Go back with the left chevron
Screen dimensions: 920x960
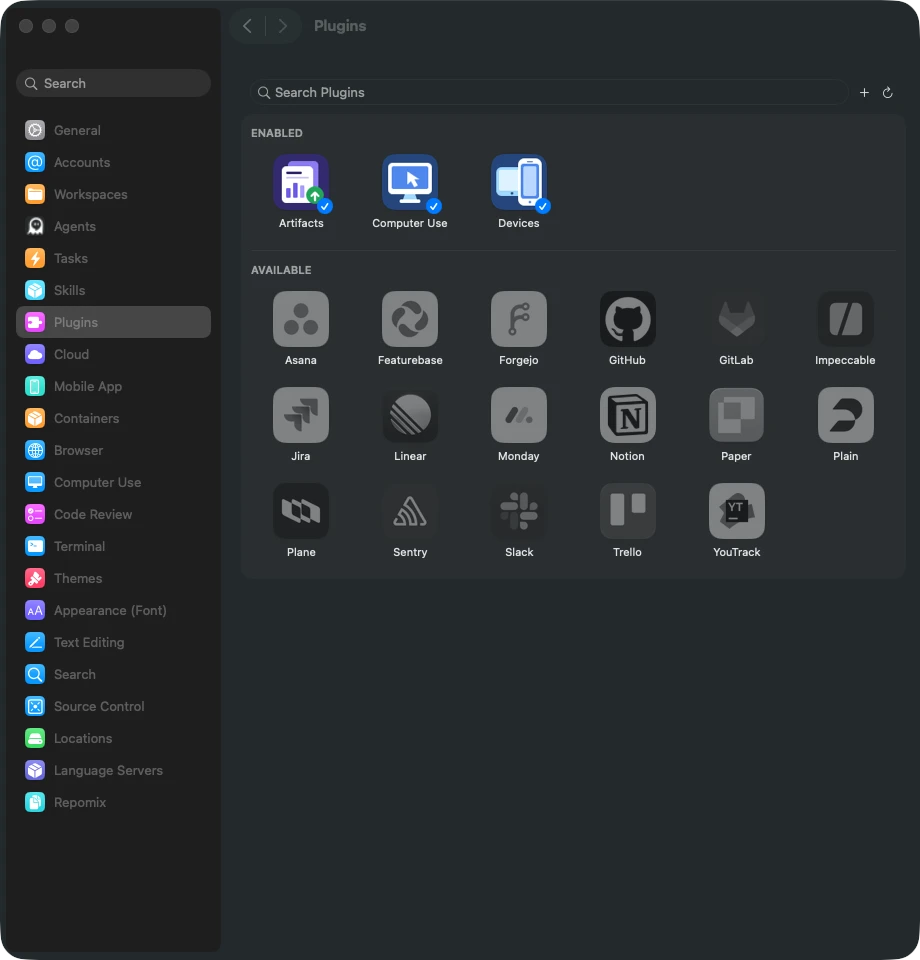[247, 26]
